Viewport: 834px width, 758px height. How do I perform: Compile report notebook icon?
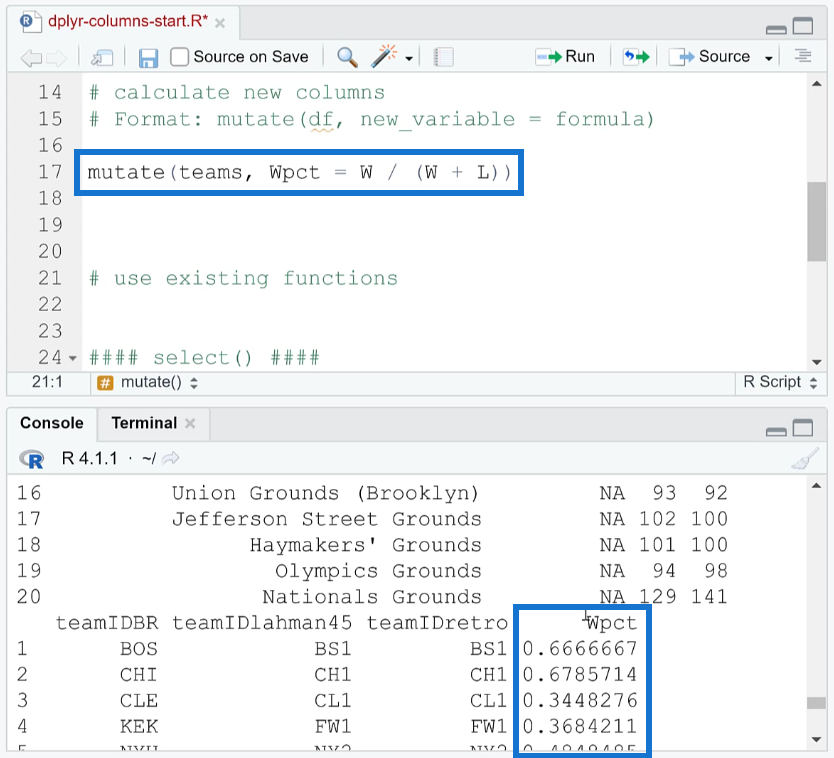443,57
